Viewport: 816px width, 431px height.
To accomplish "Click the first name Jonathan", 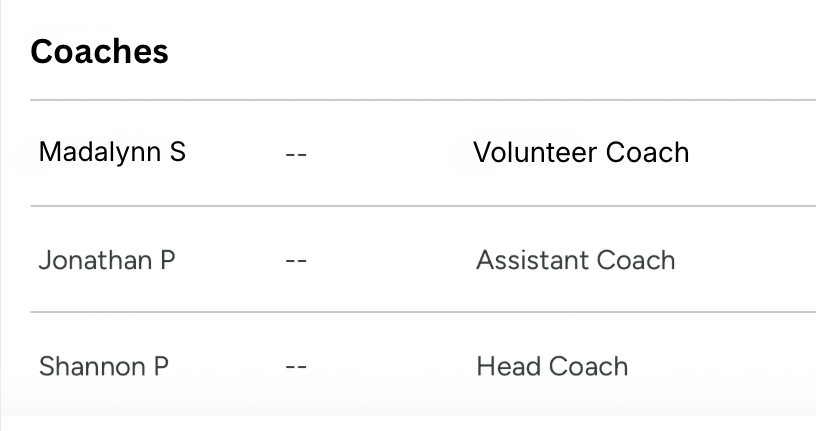I will click(93, 260).
